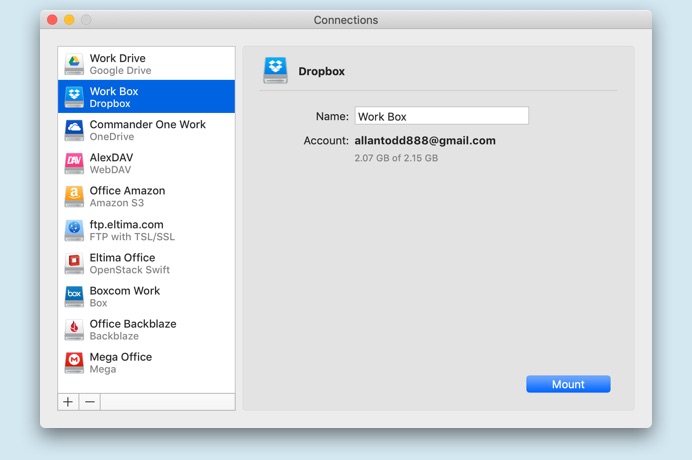This screenshot has height=460, width=692.
Task: Click the FTP globe icon for ftp.eltima.com
Action: 74,230
